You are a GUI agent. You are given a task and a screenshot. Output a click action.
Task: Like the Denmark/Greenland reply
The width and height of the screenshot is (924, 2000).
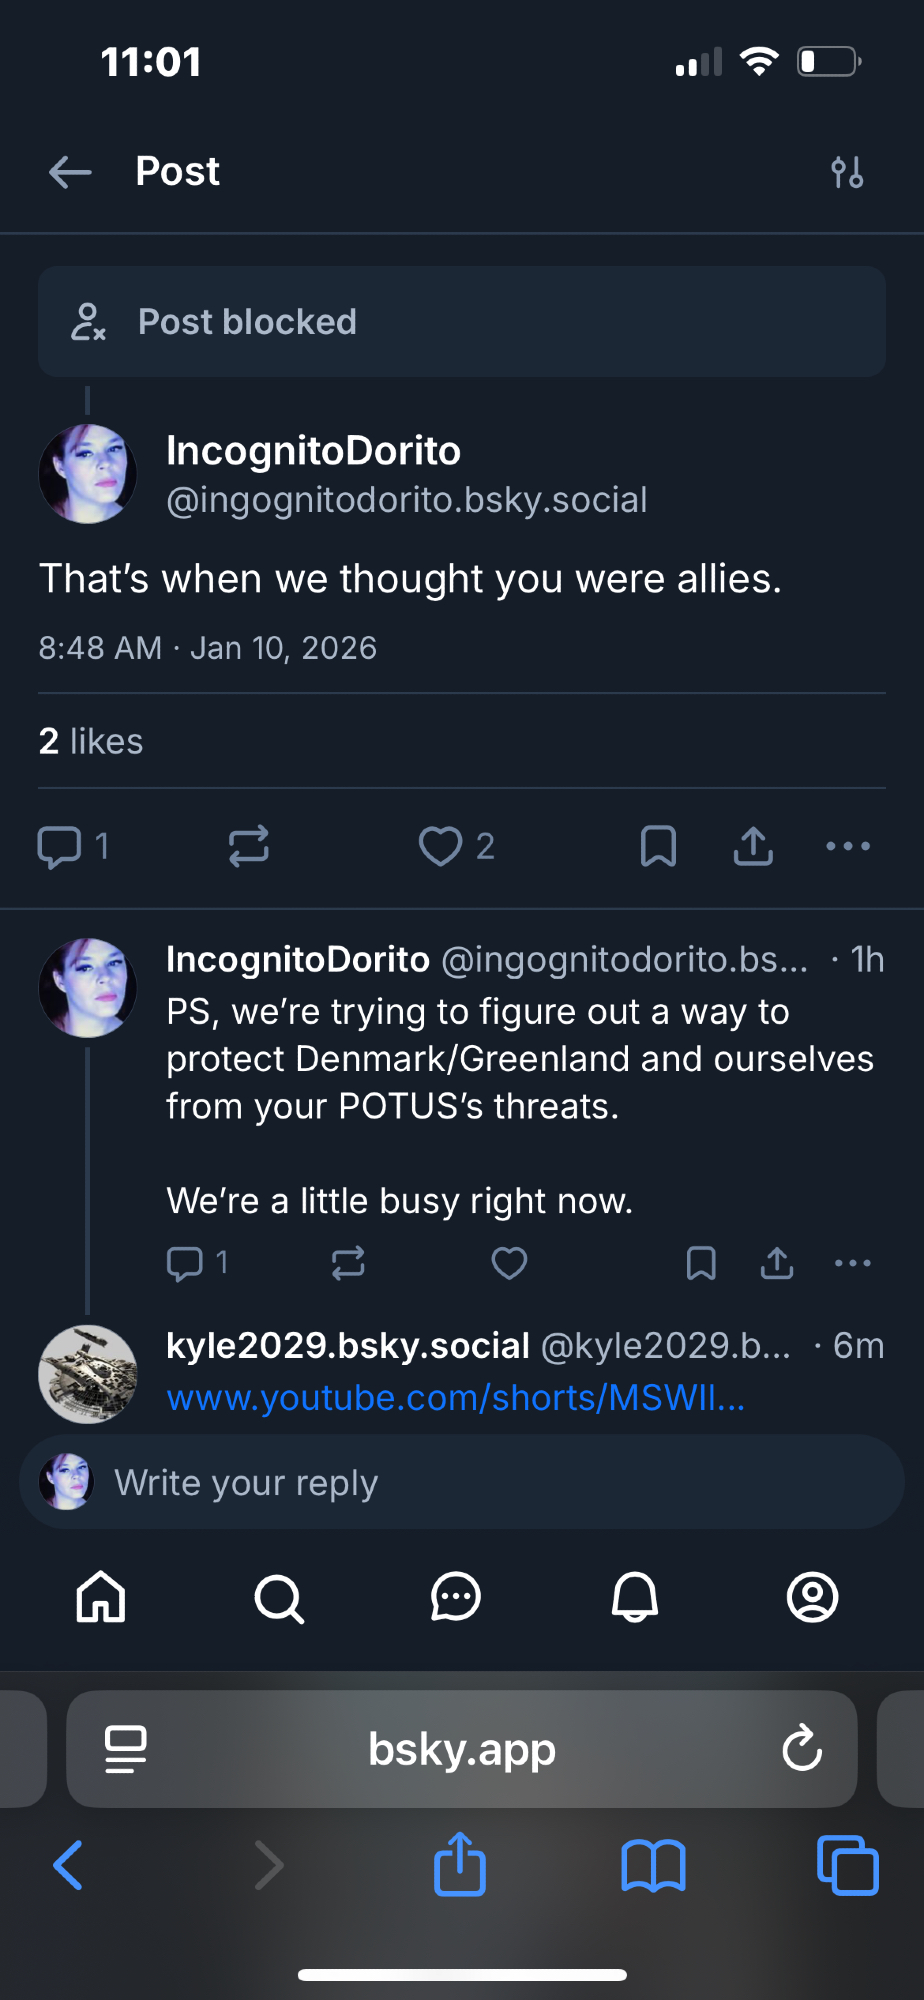[x=509, y=1263]
